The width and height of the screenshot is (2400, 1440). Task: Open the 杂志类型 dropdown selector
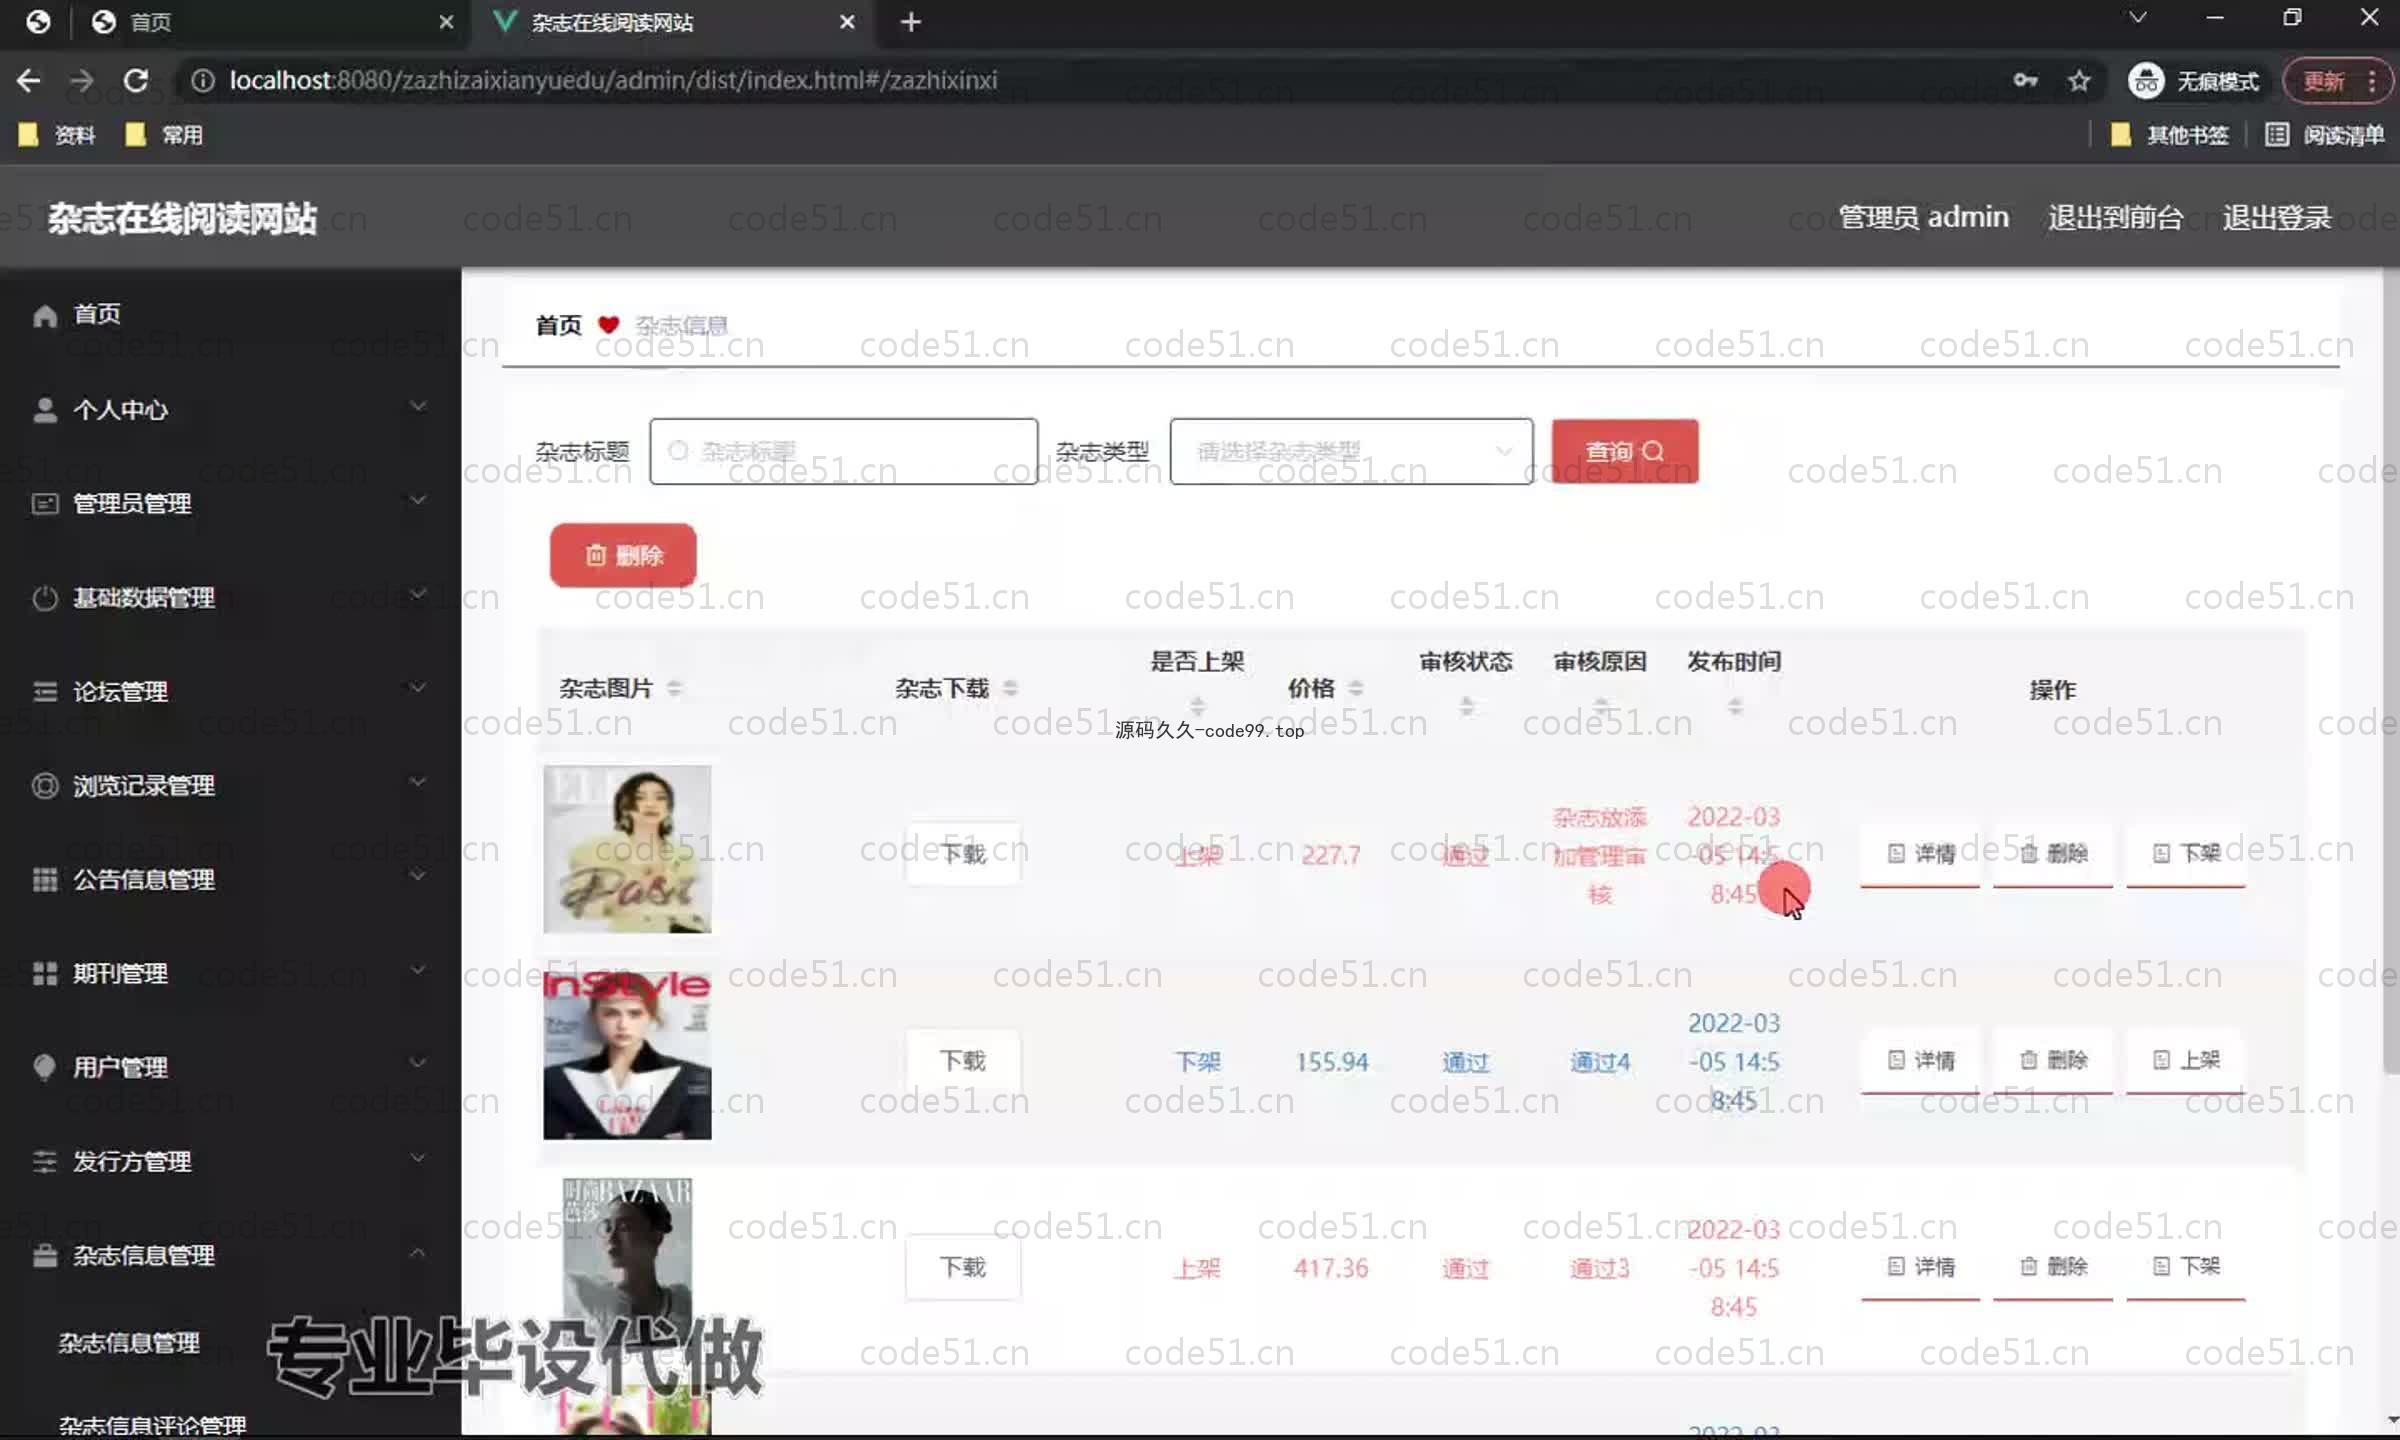pos(1351,451)
